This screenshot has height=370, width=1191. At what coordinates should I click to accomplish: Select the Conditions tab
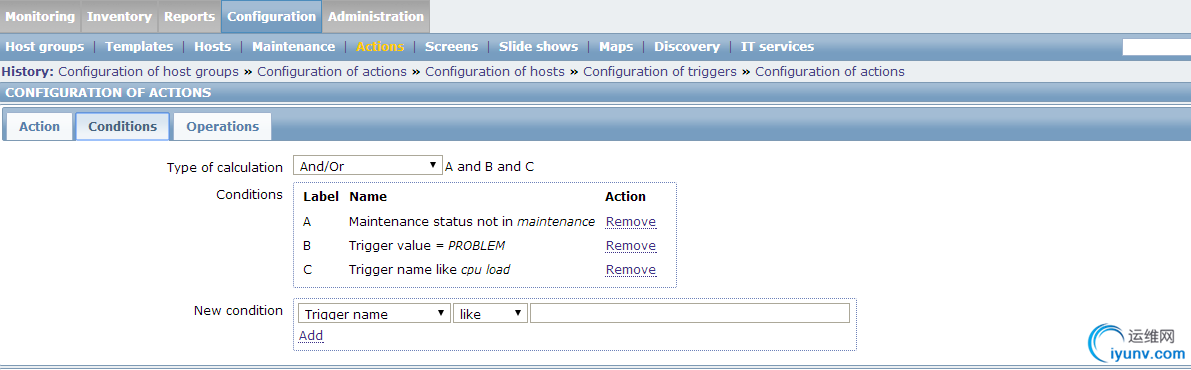tap(122, 127)
